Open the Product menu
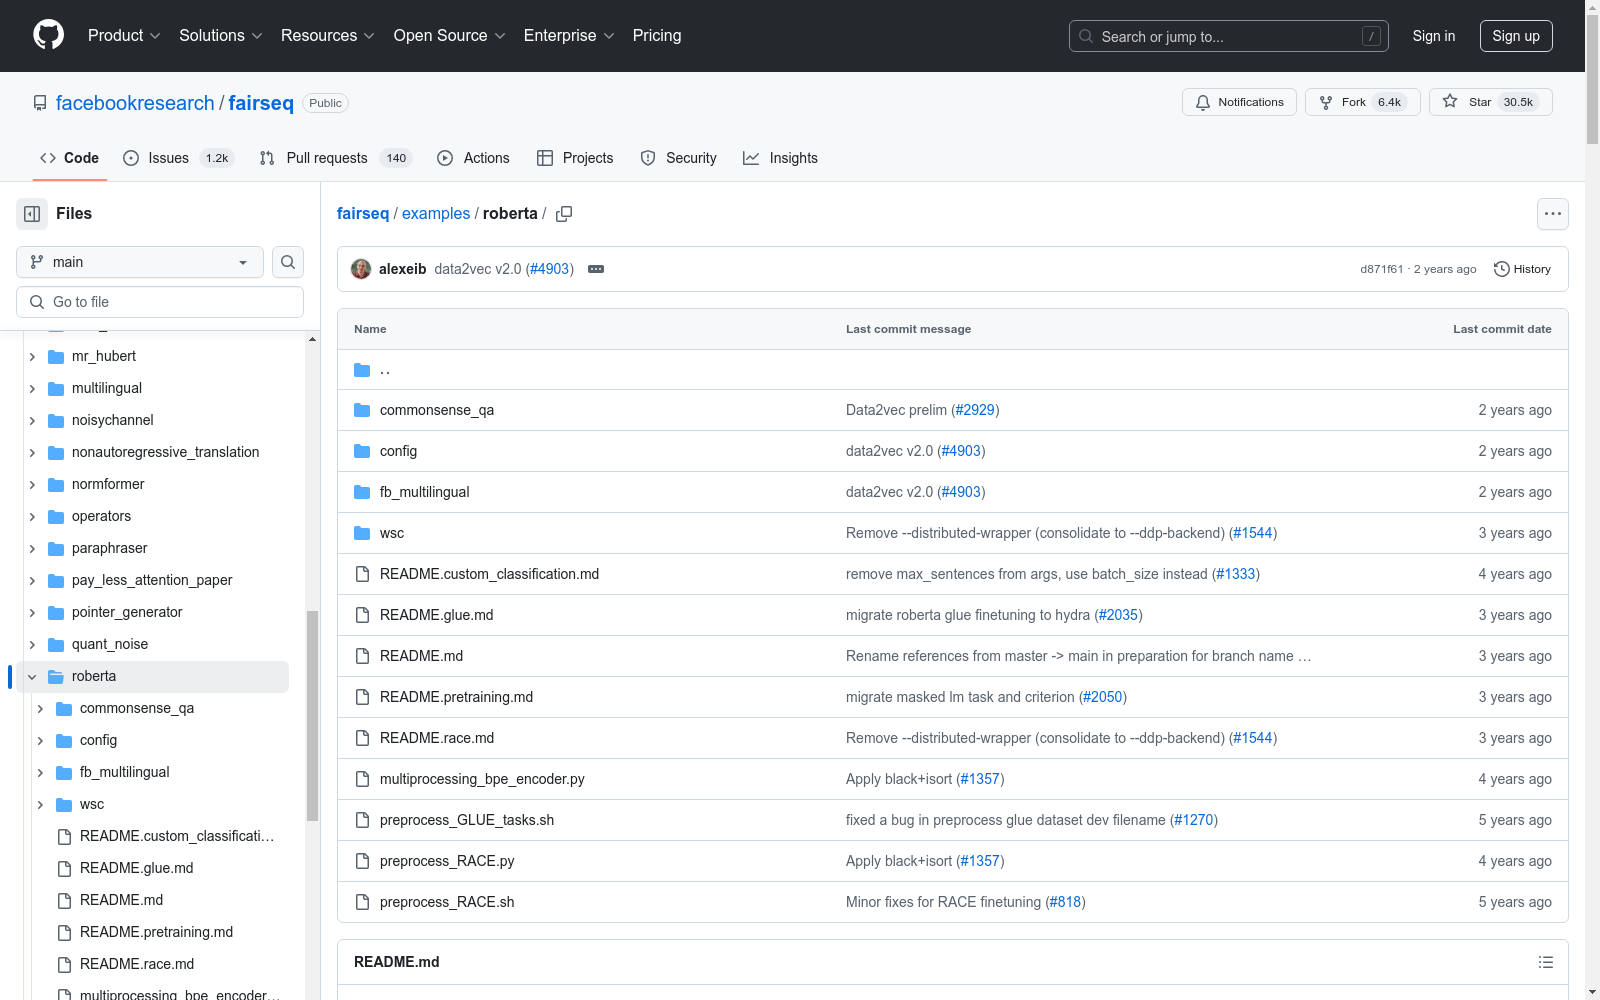Image resolution: width=1600 pixels, height=1000 pixels. click(124, 35)
